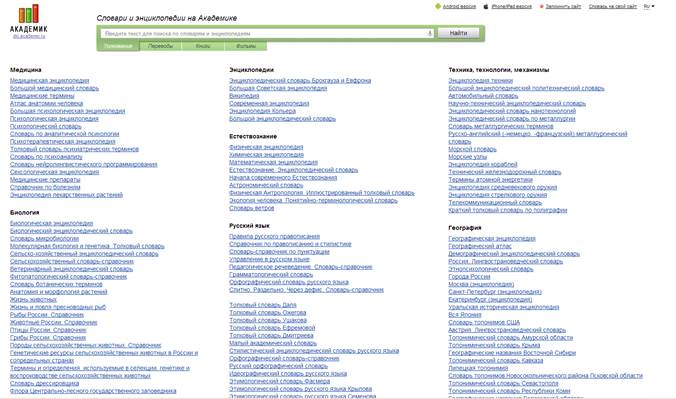
Task: Open the dic.academic.ru link under logo
Action: [x=28, y=36]
